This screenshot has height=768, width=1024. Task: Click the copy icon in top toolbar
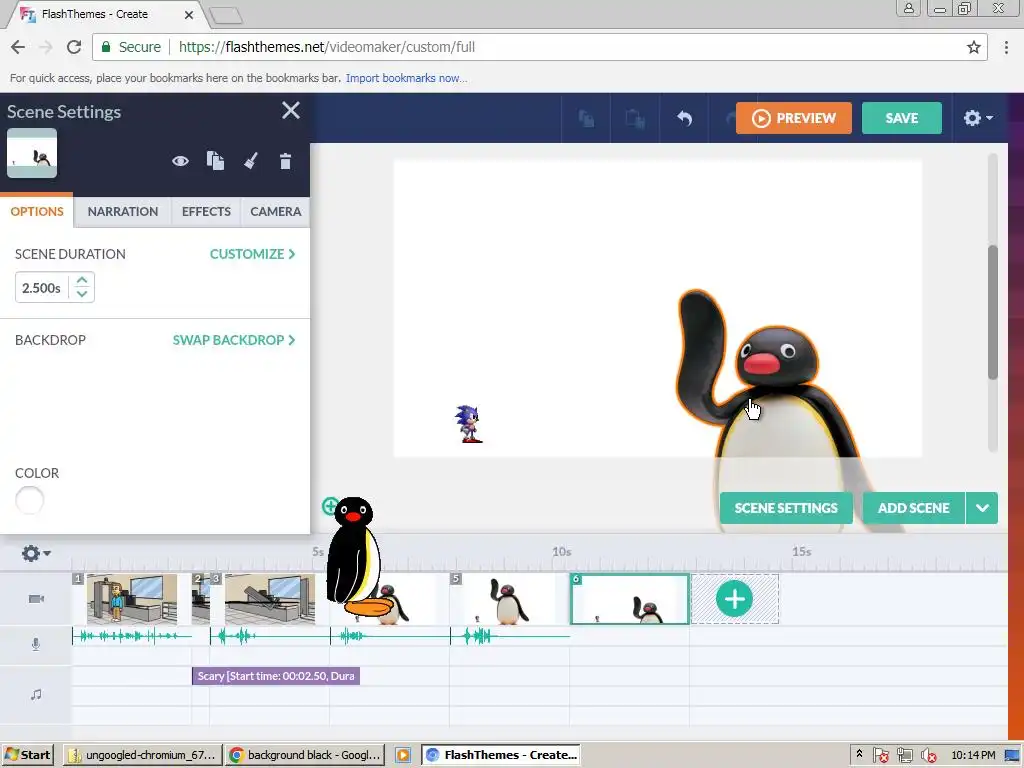click(586, 118)
